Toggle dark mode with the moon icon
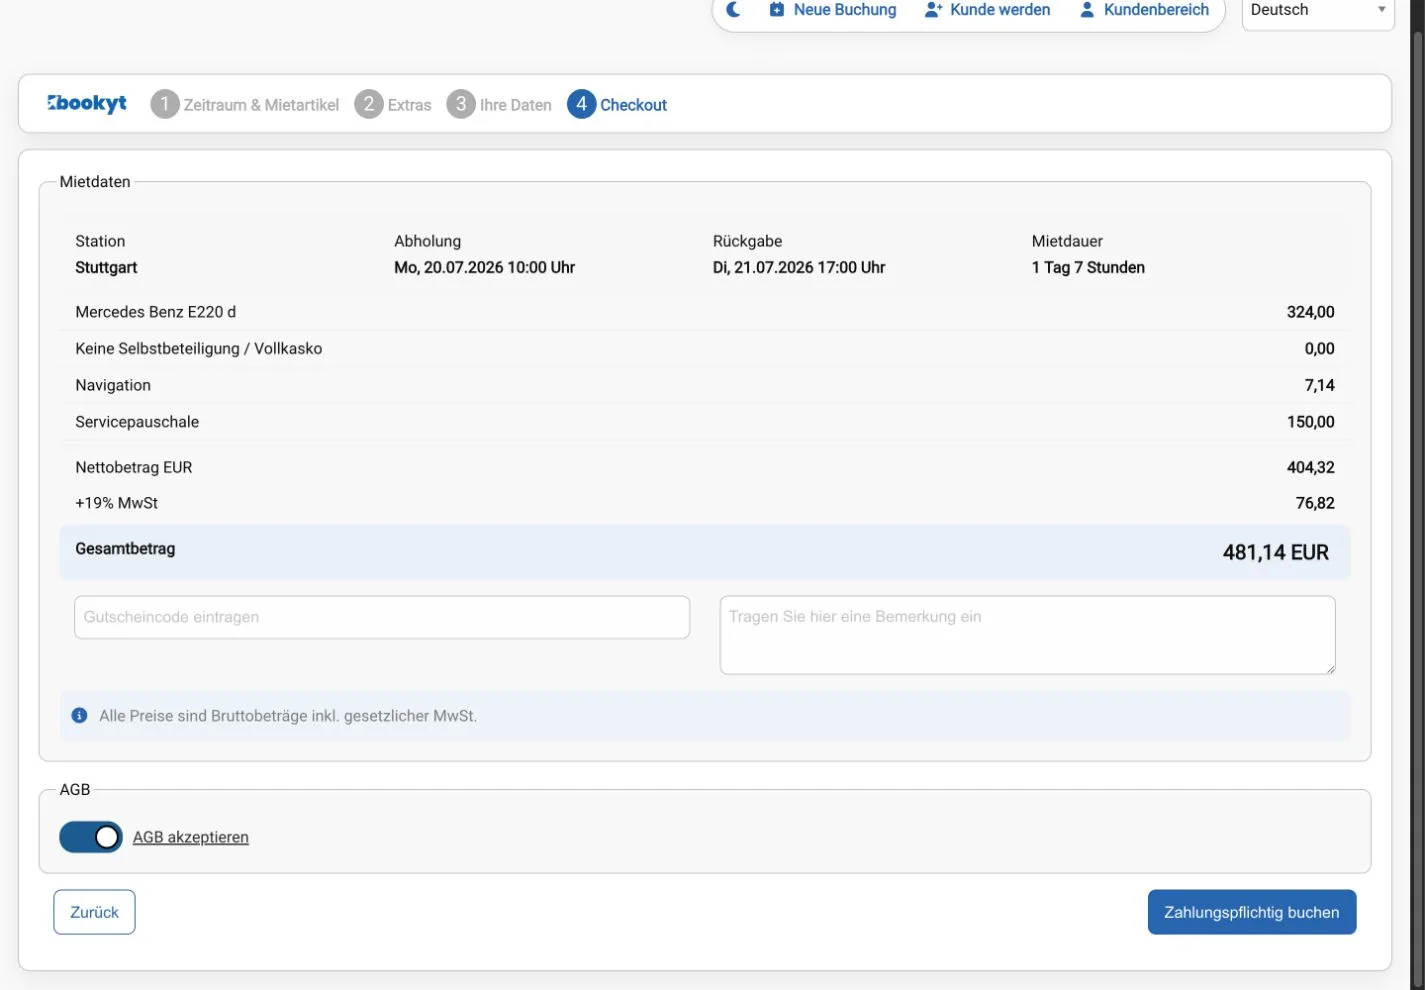The image size is (1425, 990). (x=733, y=10)
